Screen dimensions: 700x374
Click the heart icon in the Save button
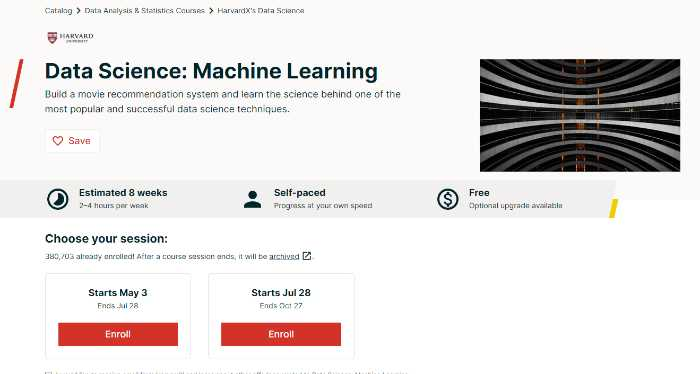pos(58,141)
